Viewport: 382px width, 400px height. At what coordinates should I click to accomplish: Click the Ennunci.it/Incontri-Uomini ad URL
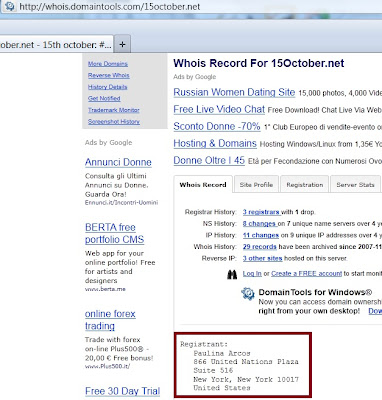click(121, 203)
